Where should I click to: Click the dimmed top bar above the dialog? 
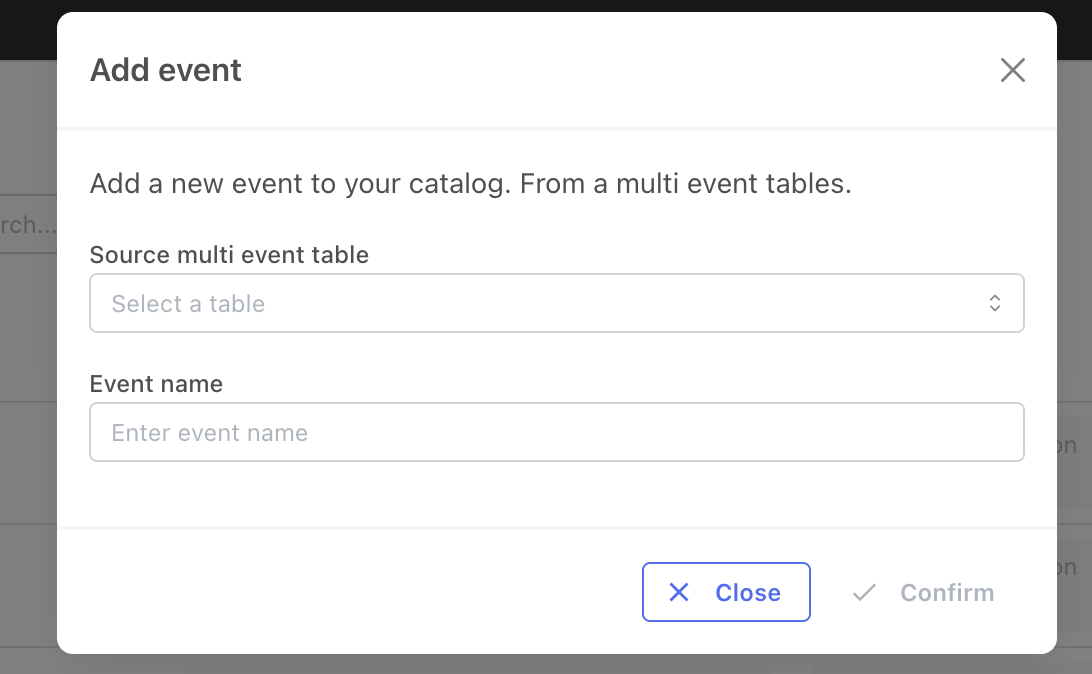coord(546,5)
